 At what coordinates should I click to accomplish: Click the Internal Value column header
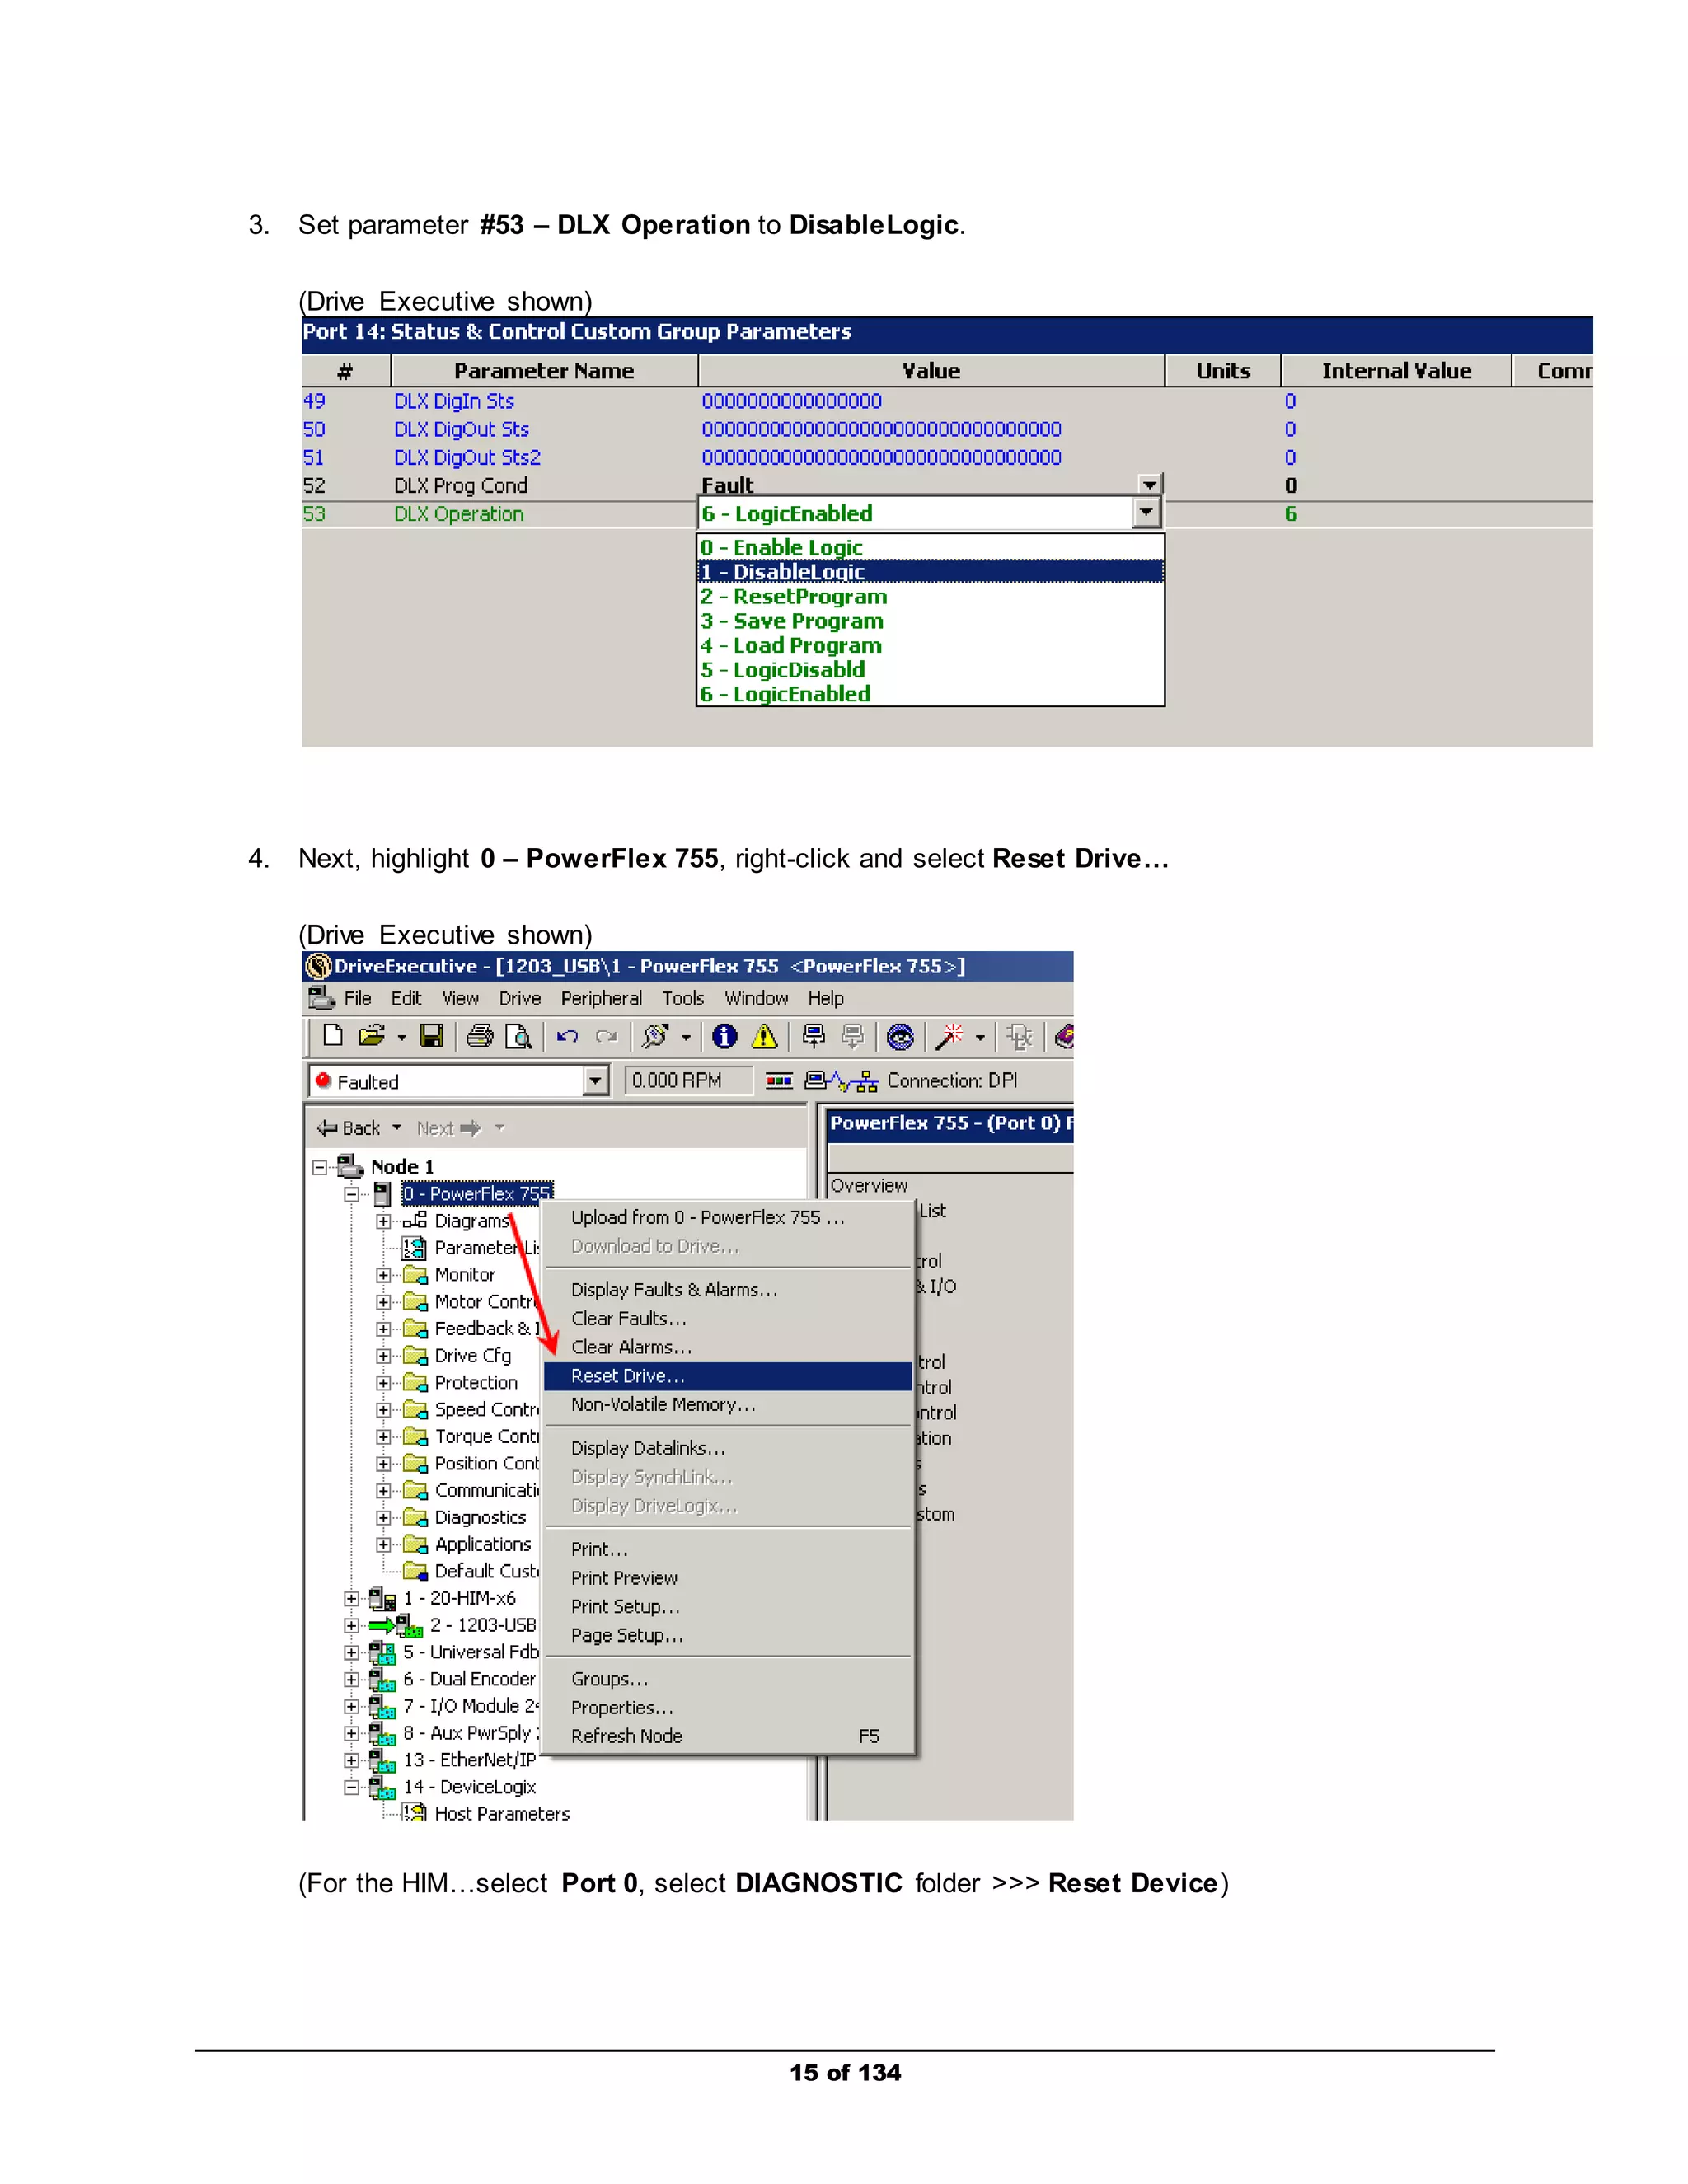(1396, 371)
